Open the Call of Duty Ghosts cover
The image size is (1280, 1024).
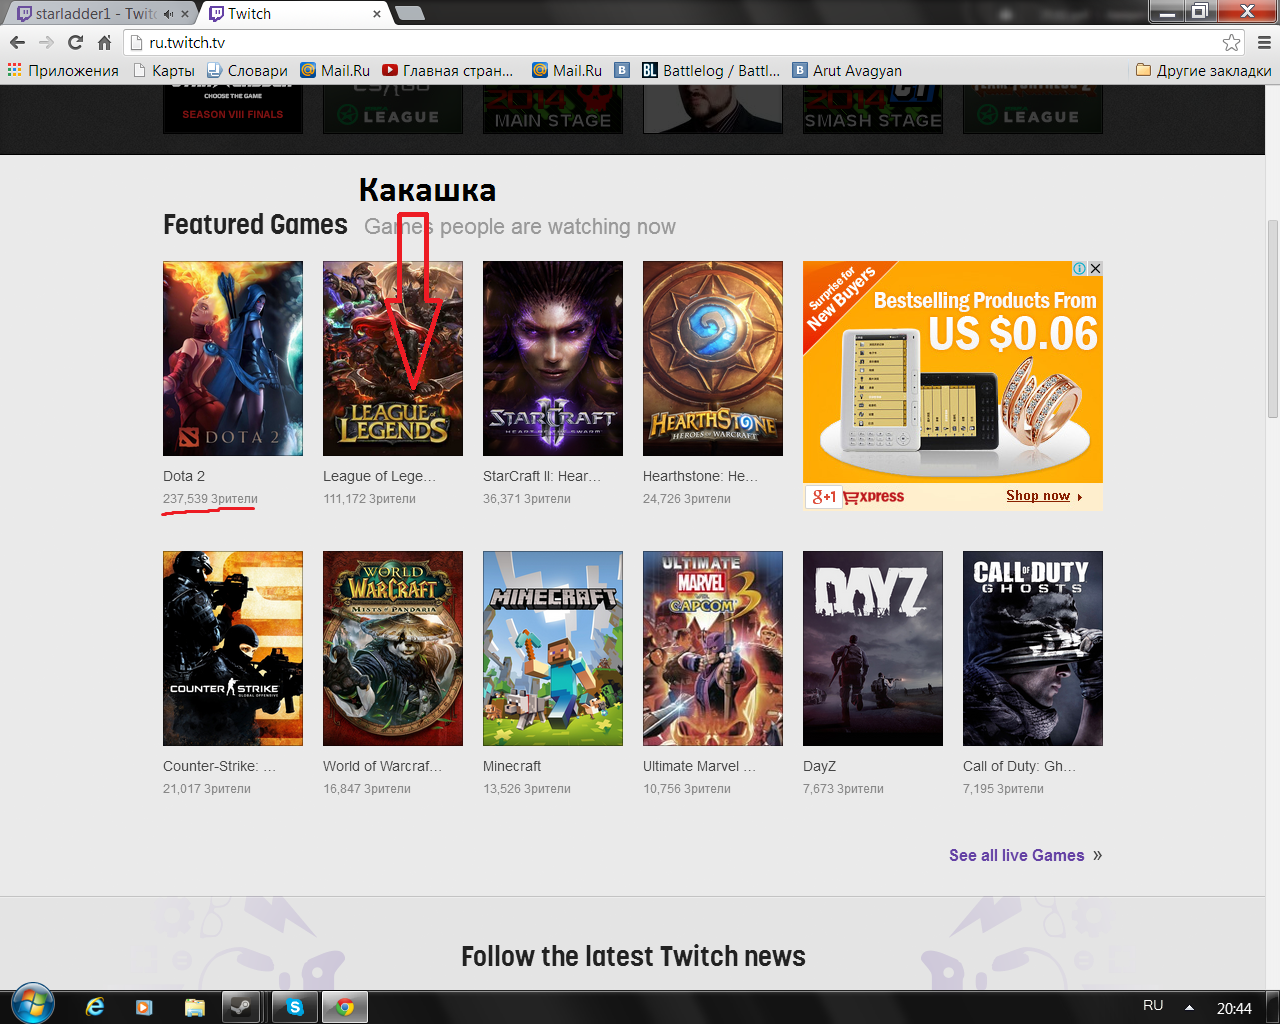click(x=1033, y=648)
